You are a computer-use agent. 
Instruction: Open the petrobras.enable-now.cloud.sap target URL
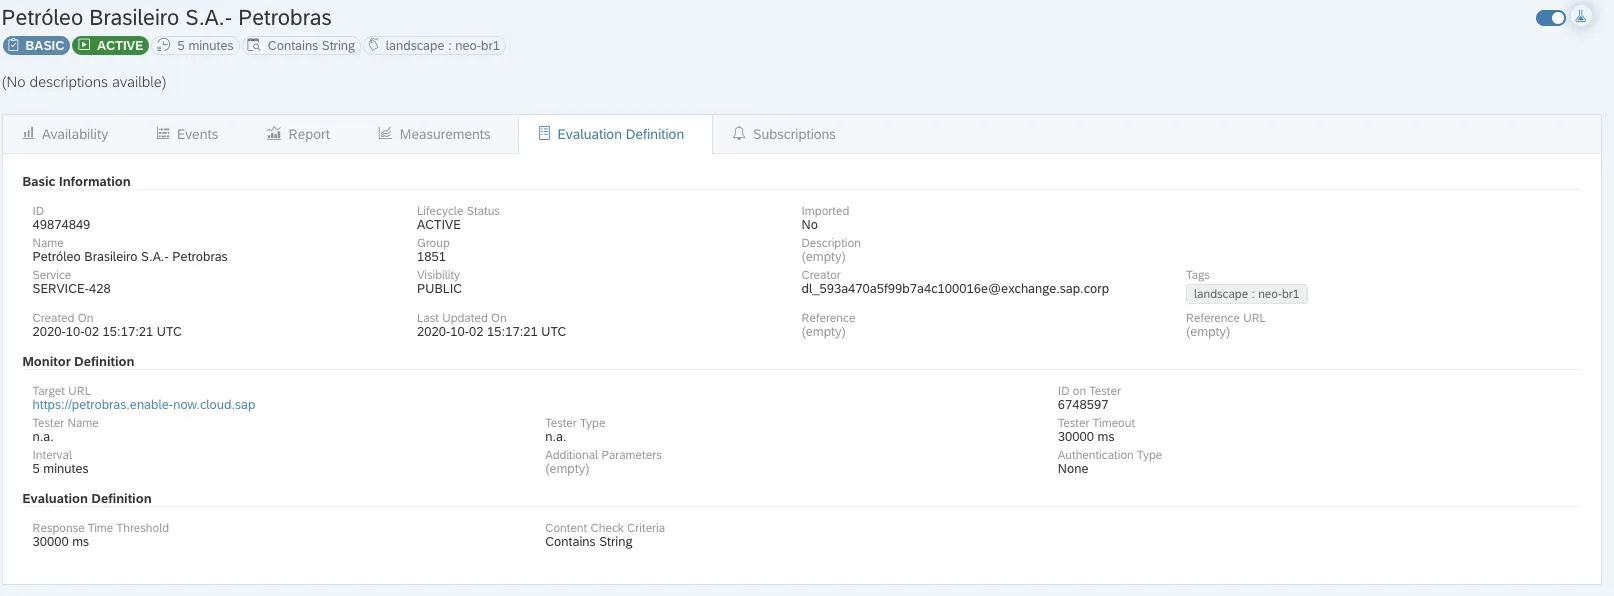(x=143, y=405)
